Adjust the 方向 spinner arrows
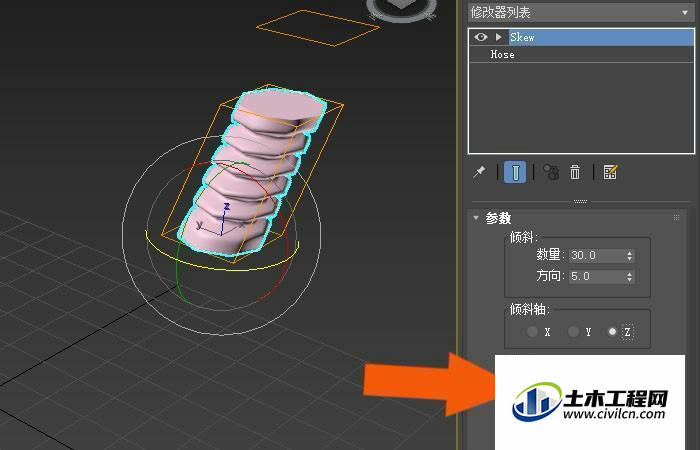700x450 pixels. (x=629, y=276)
